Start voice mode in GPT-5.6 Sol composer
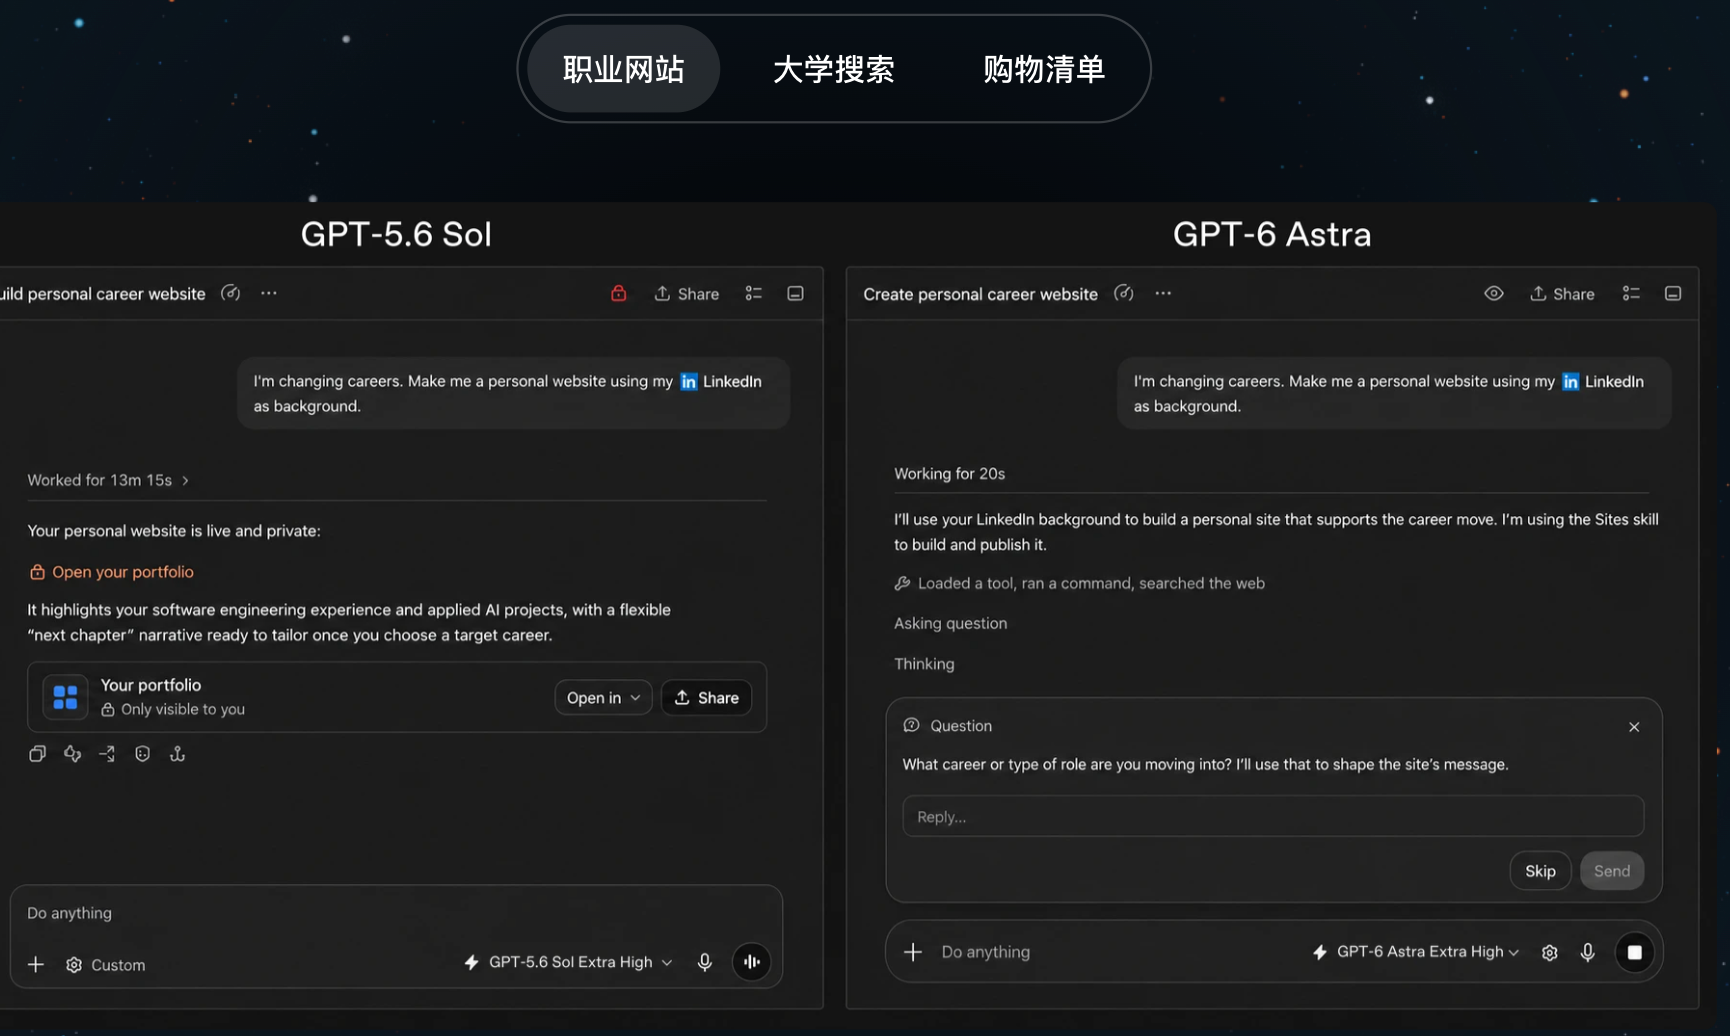 (752, 962)
